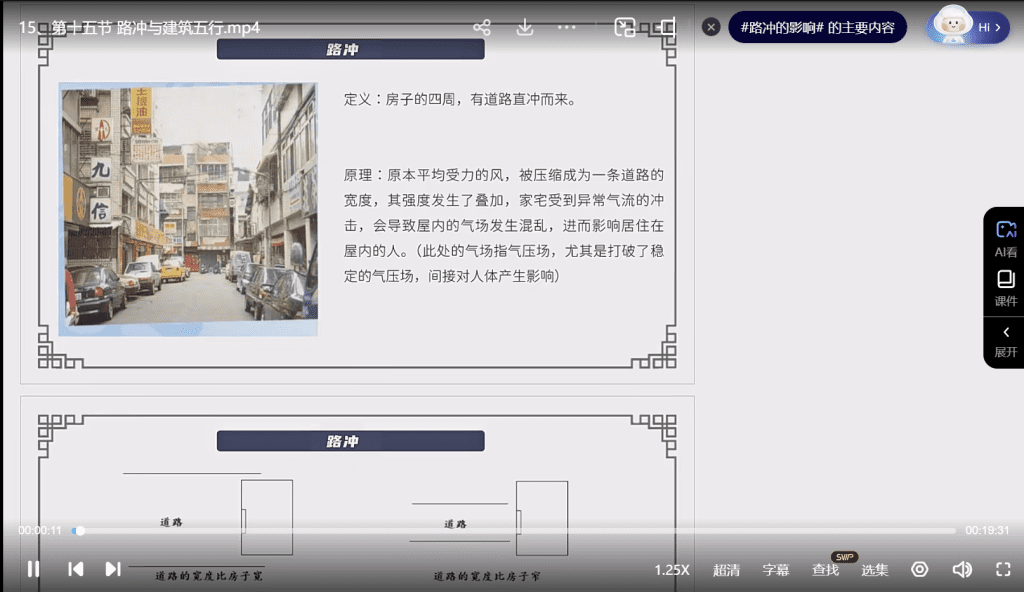The image size is (1024, 592).
Task: Click the circular target icon beside volume
Action: [x=920, y=569]
